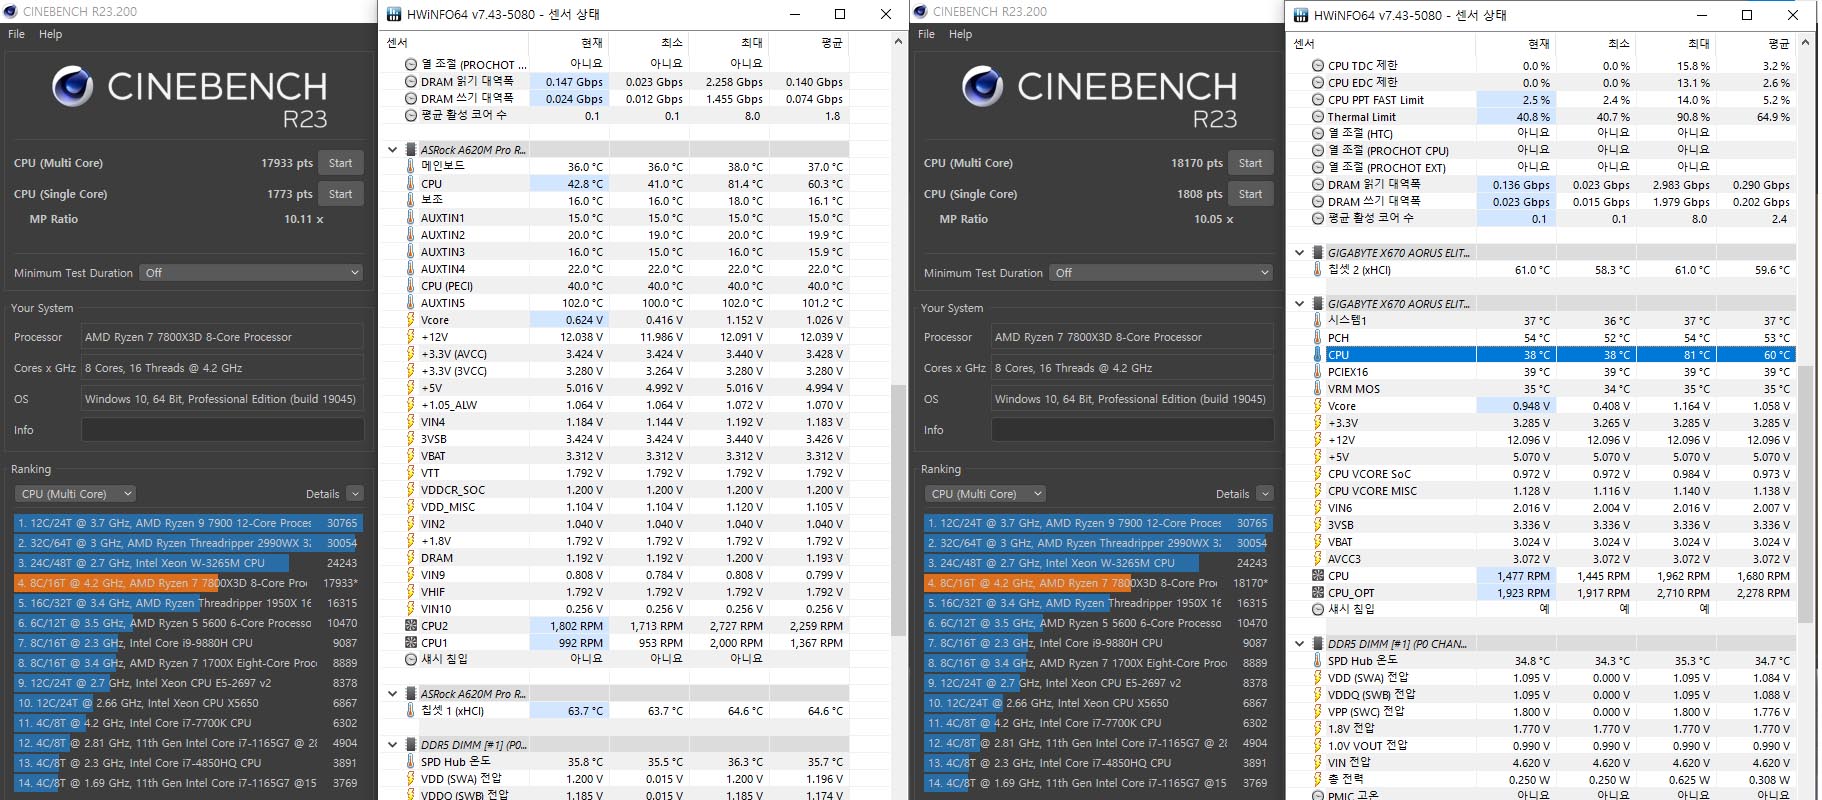Click thermometer icon beside 칩셋 2 (xHCI)
Viewport: 1822px width, 800px height.
click(1318, 269)
